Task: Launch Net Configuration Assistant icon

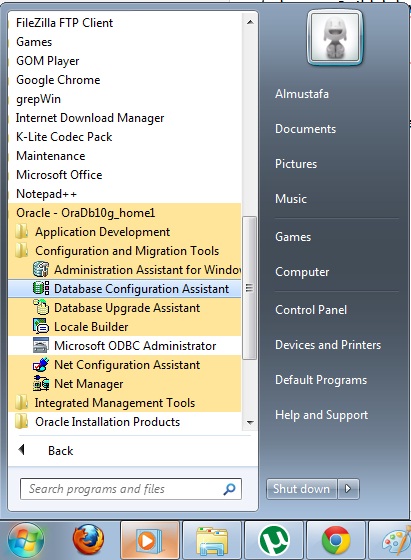Action: (x=41, y=364)
